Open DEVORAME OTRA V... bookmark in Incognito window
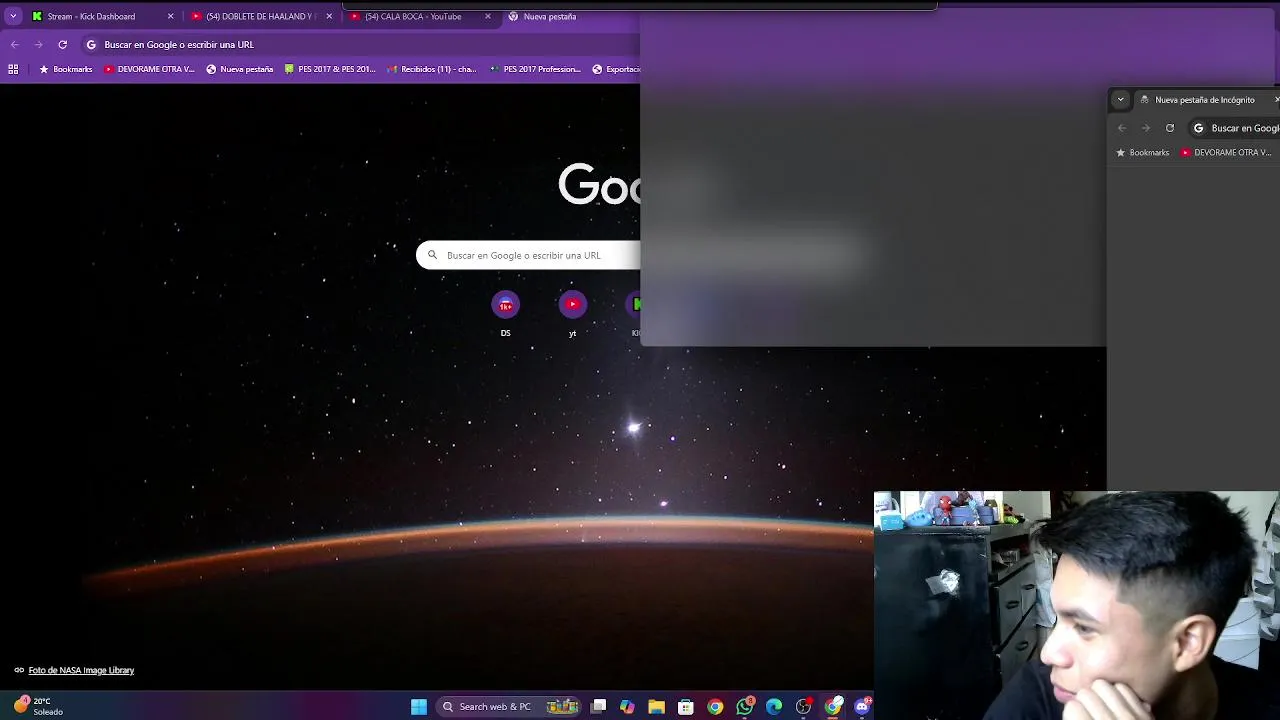The height and width of the screenshot is (720, 1280). pos(1225,152)
